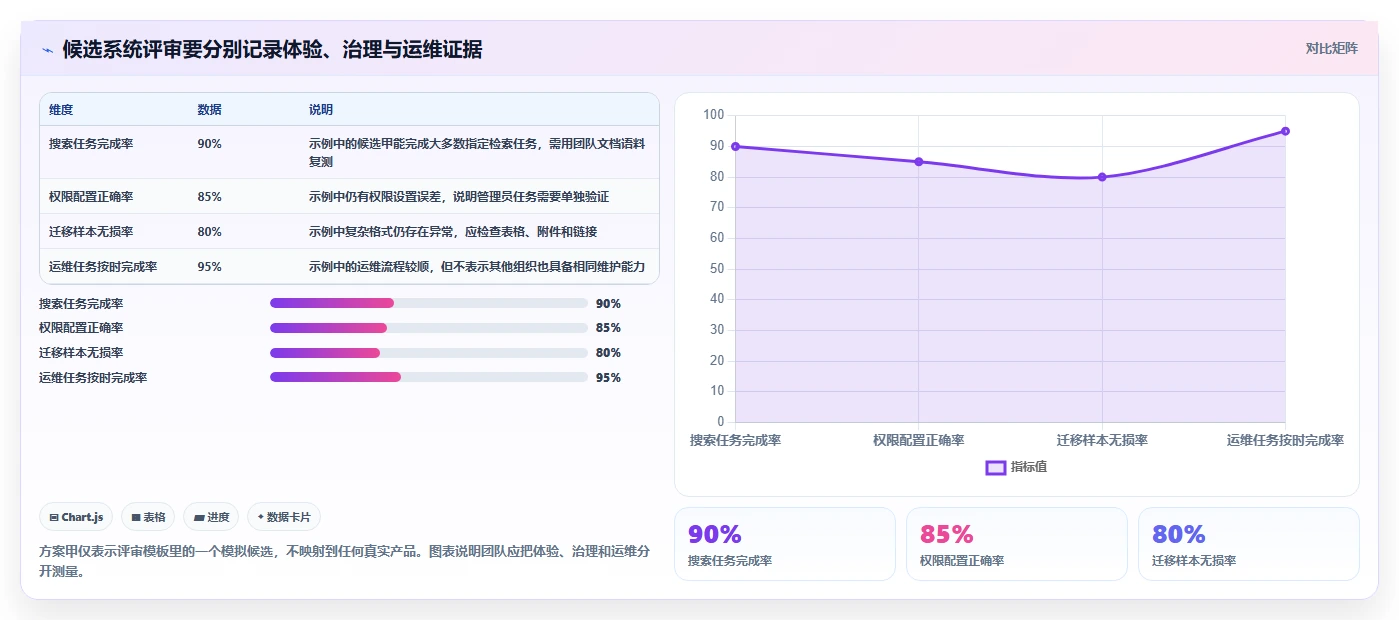This screenshot has width=1399, height=620.
Task: Click the 95% label beside progress bar
Action: 608,377
